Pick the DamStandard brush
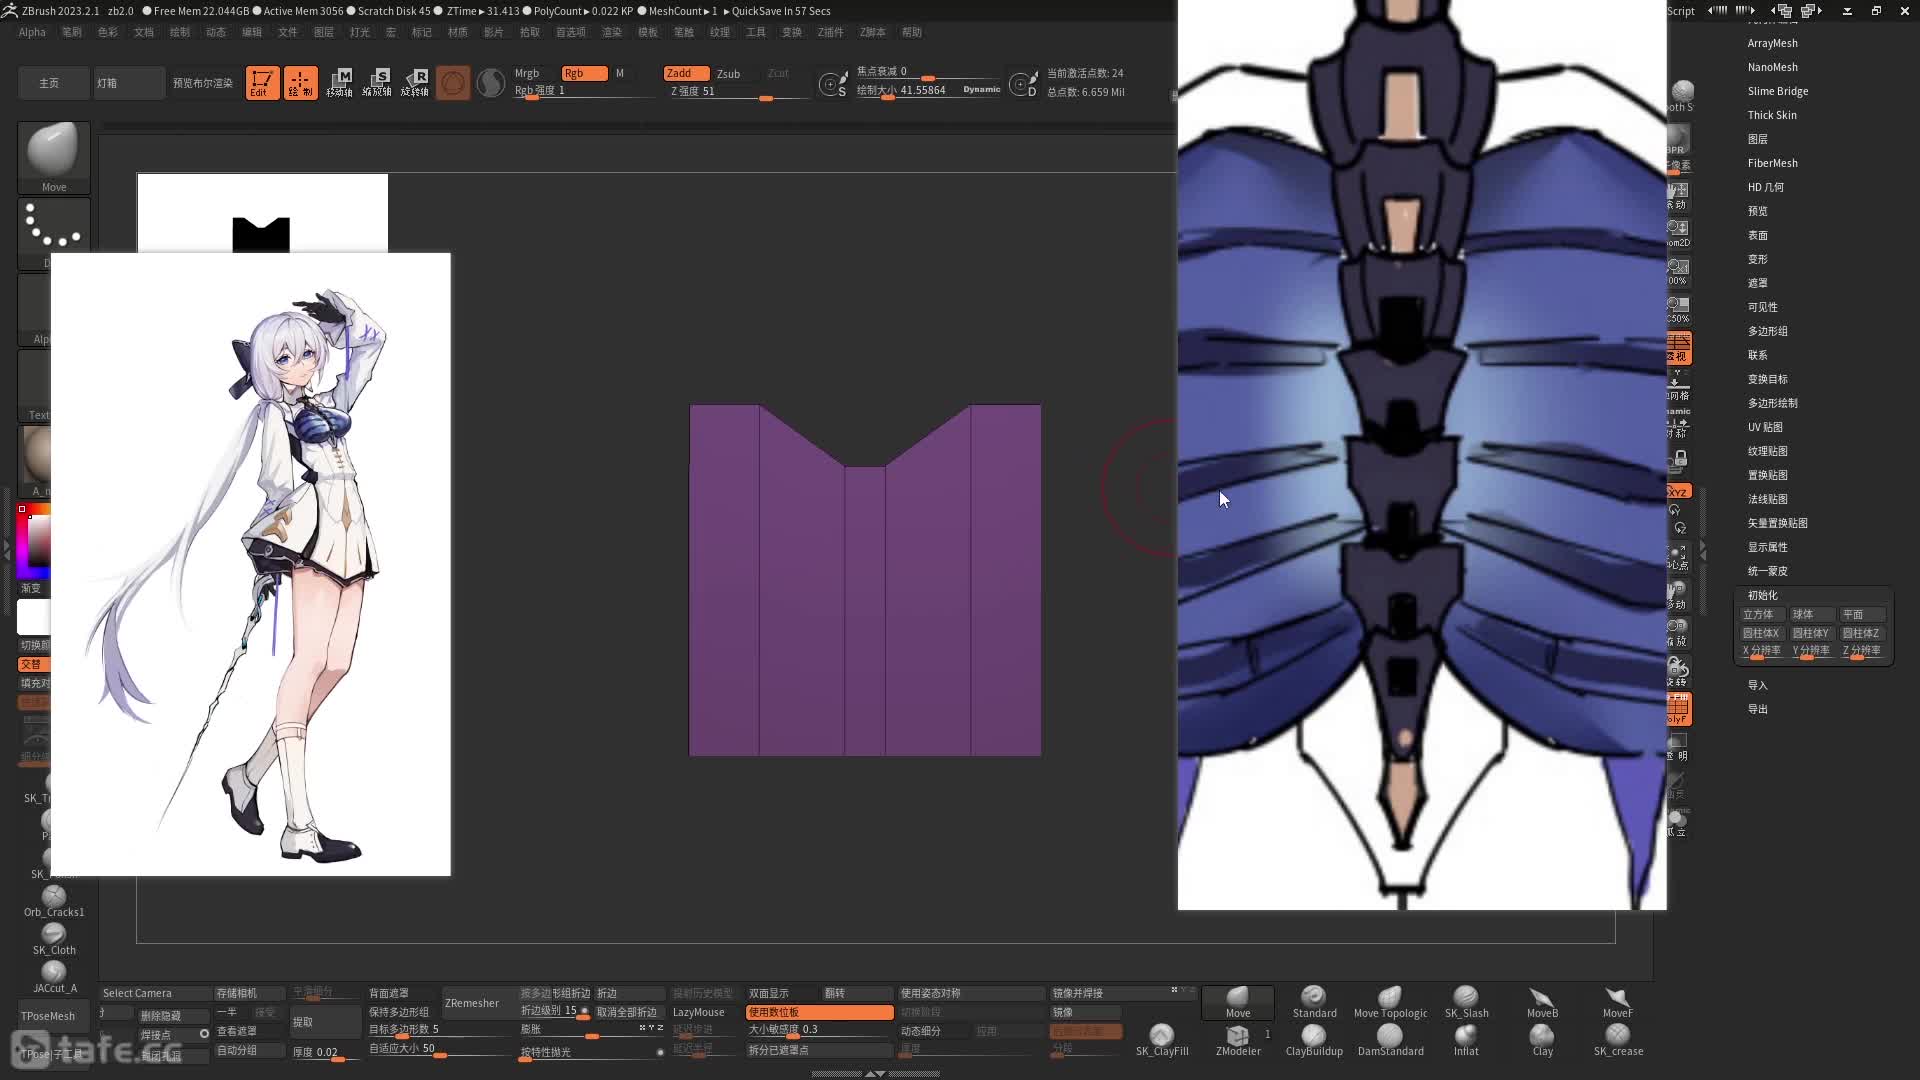 pos(1390,1040)
